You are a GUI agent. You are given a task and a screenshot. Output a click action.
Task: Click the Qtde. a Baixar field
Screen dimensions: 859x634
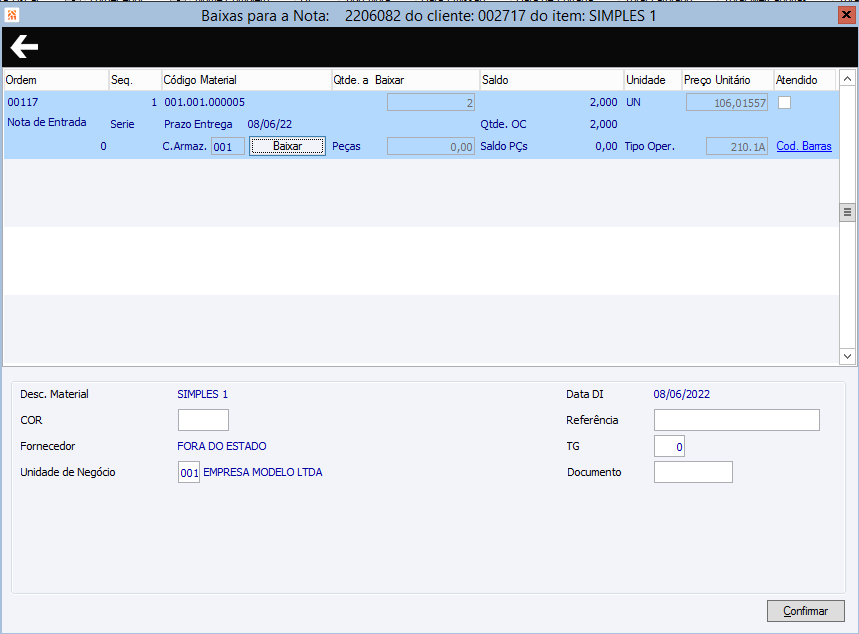click(431, 102)
